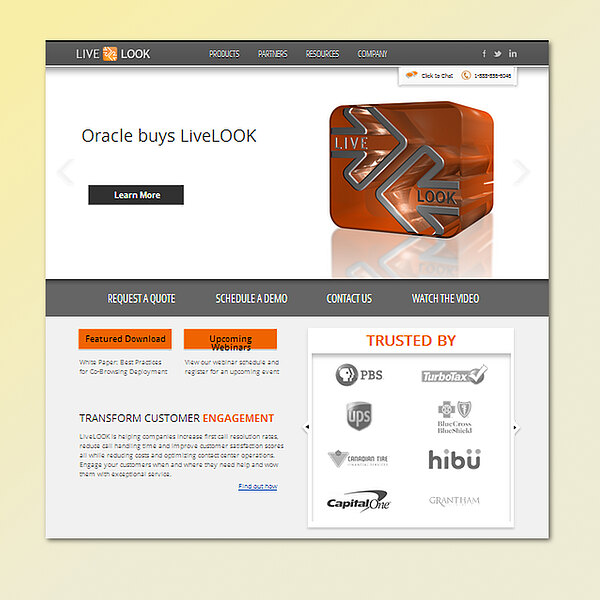Click the BlueCross BlueShield logo
Screen dimensions: 600x600
click(455, 417)
